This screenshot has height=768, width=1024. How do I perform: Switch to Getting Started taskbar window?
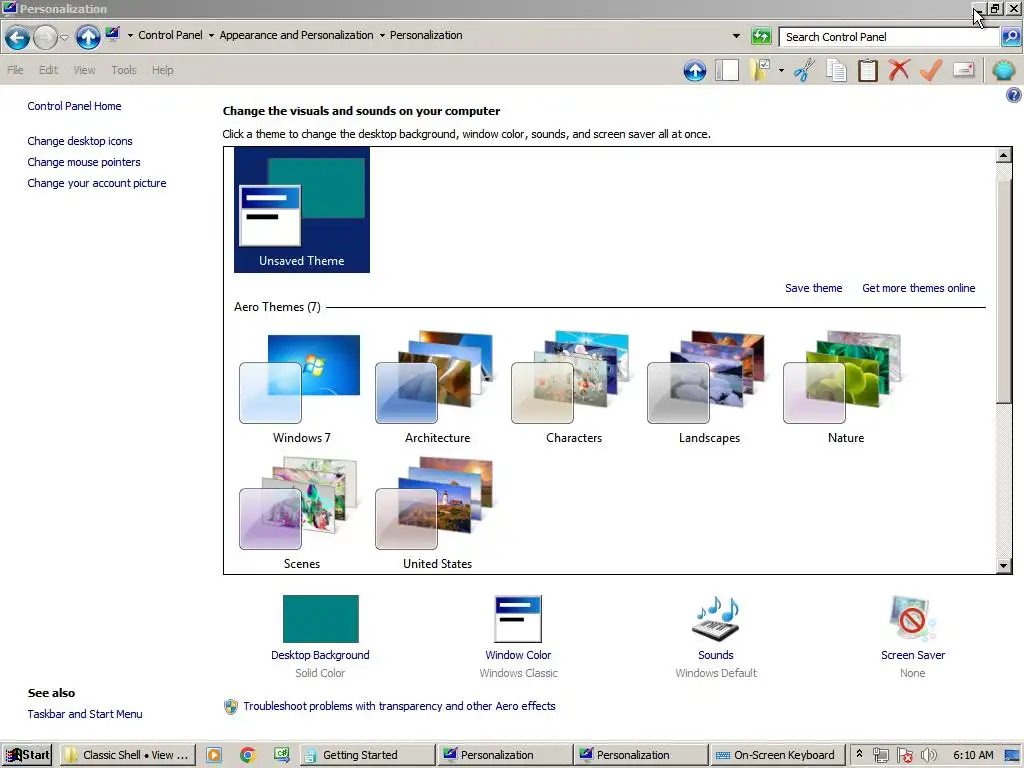[368, 755]
